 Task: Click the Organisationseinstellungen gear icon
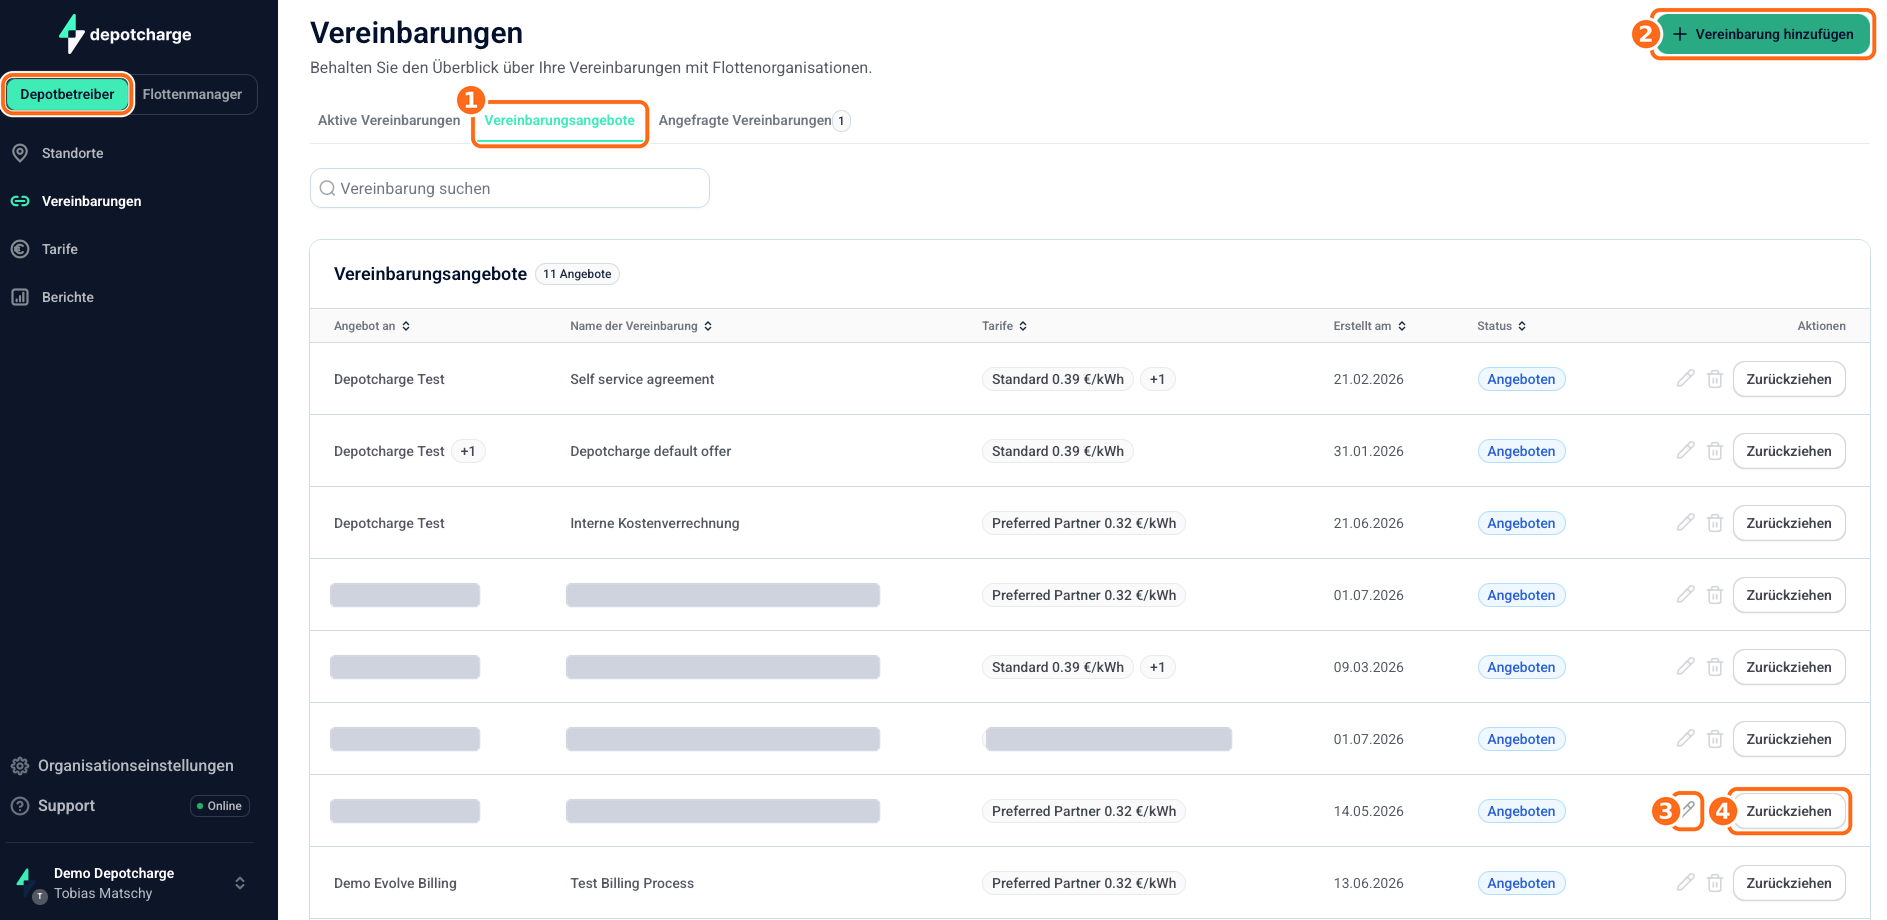pyautogui.click(x=20, y=766)
